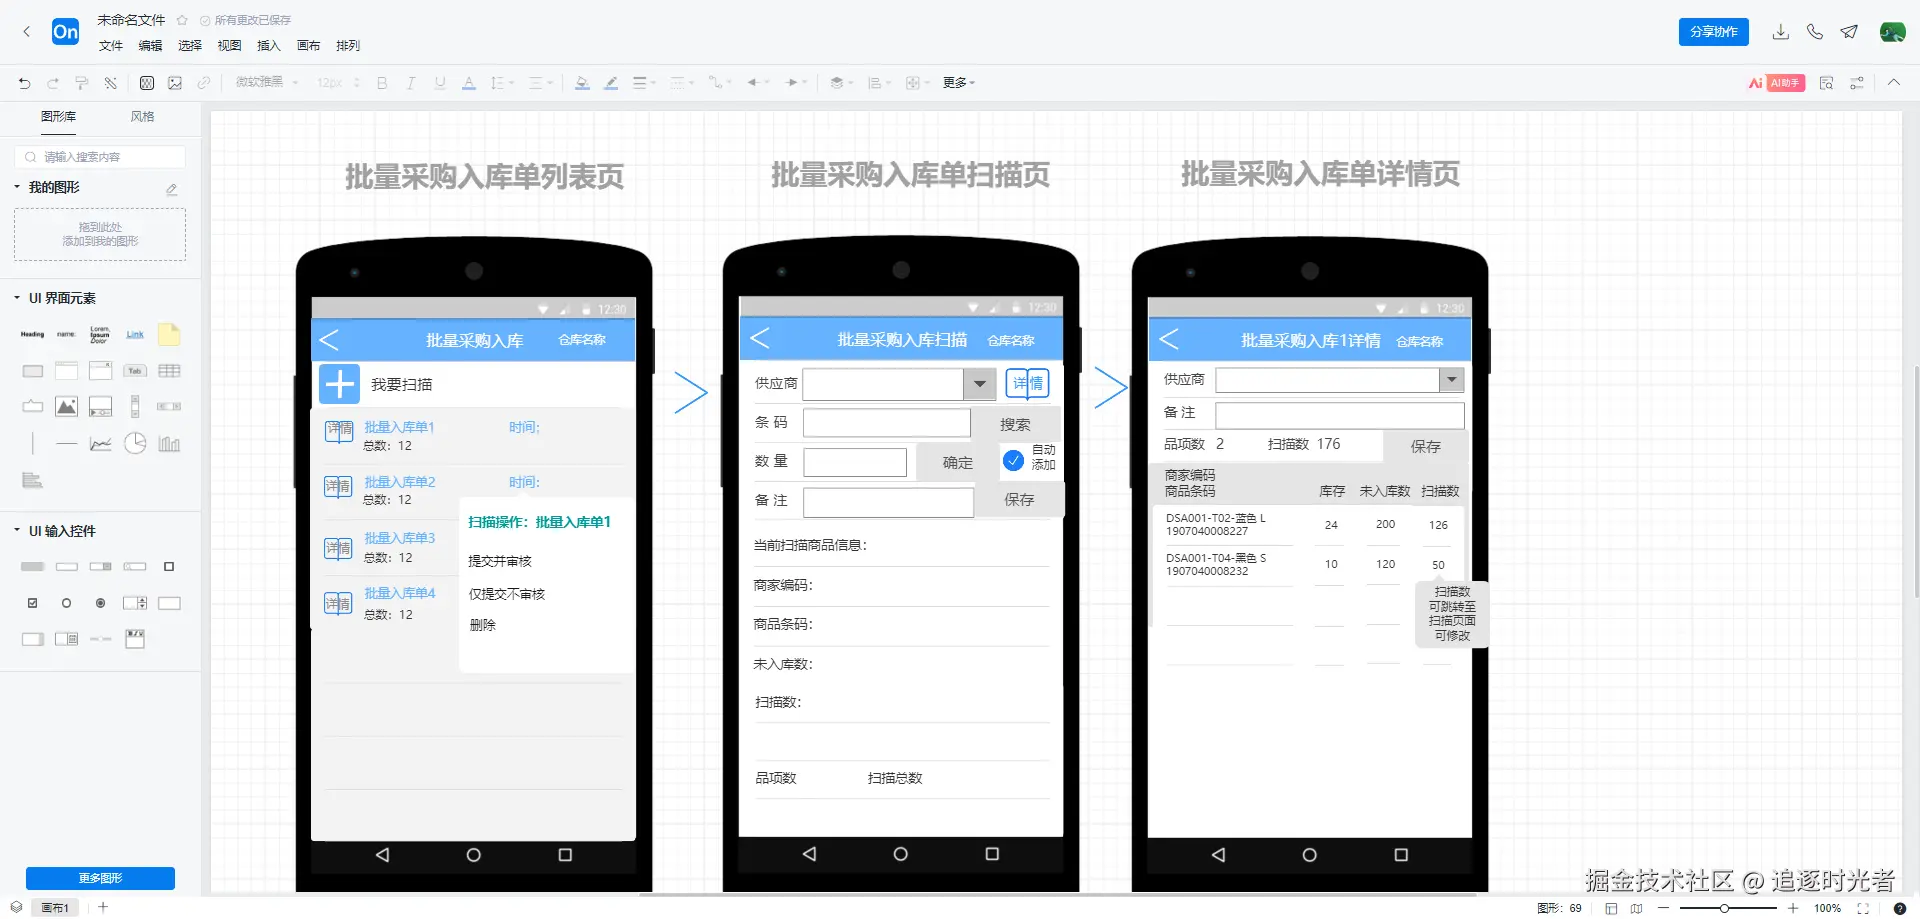The height and width of the screenshot is (919, 1920).
Task: Select the pie chart shape
Action: point(135,443)
